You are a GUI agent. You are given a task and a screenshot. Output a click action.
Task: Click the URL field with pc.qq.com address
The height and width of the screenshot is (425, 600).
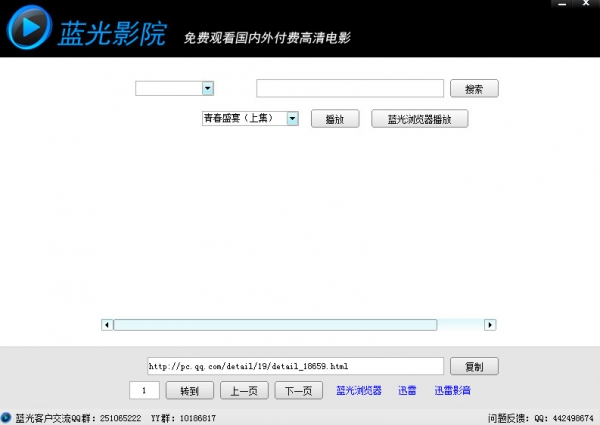295,366
